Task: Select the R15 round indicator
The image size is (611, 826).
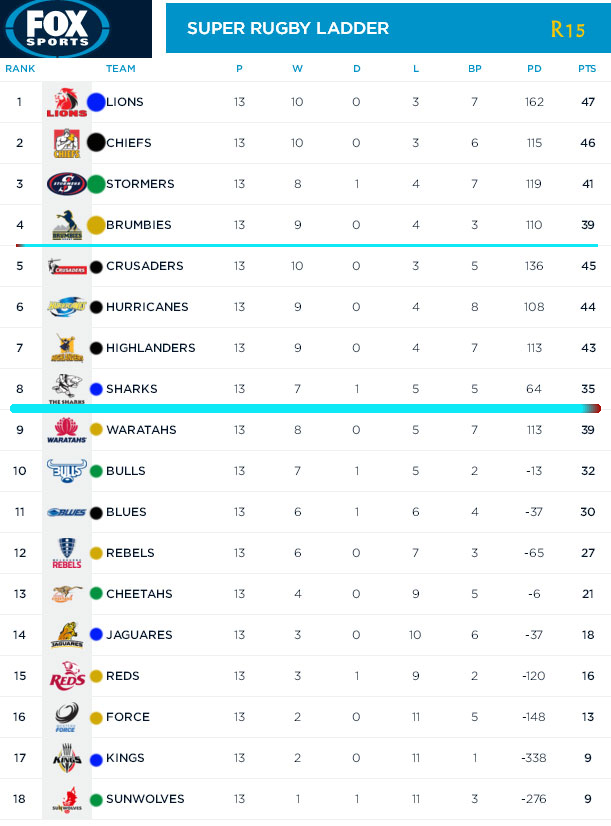Action: (567, 29)
